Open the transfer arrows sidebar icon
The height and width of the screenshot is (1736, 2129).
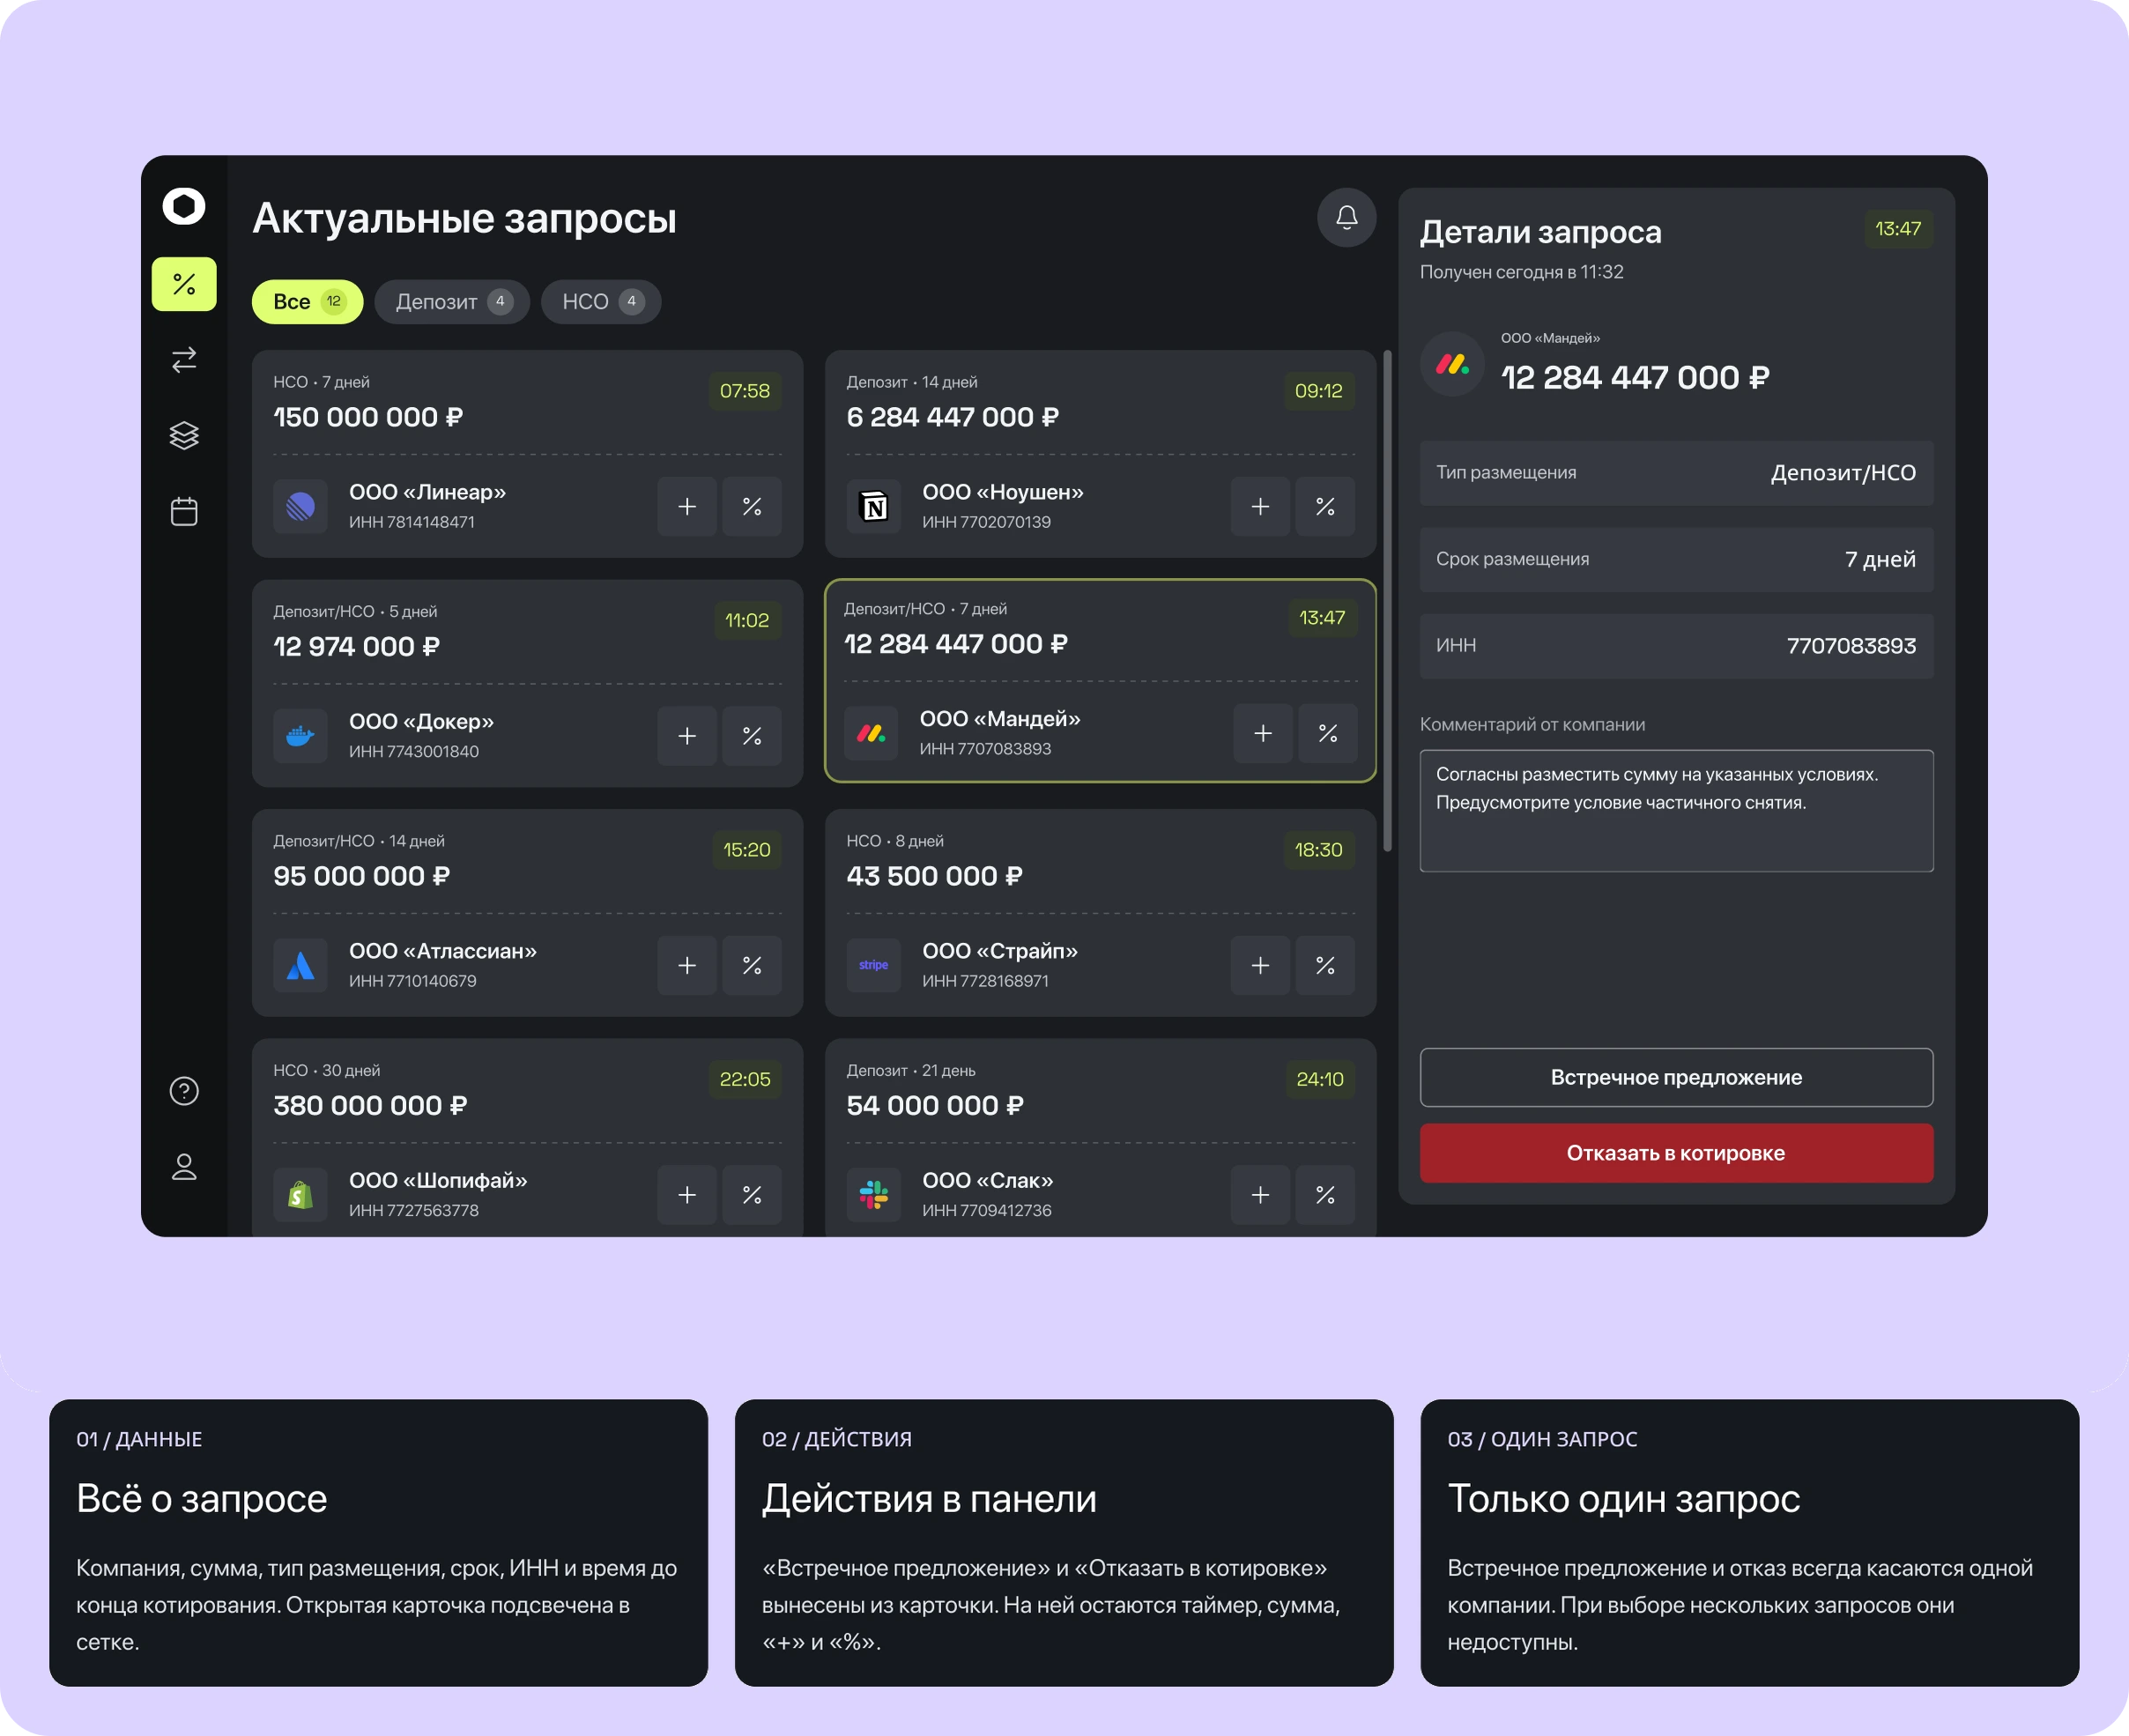pos(184,360)
